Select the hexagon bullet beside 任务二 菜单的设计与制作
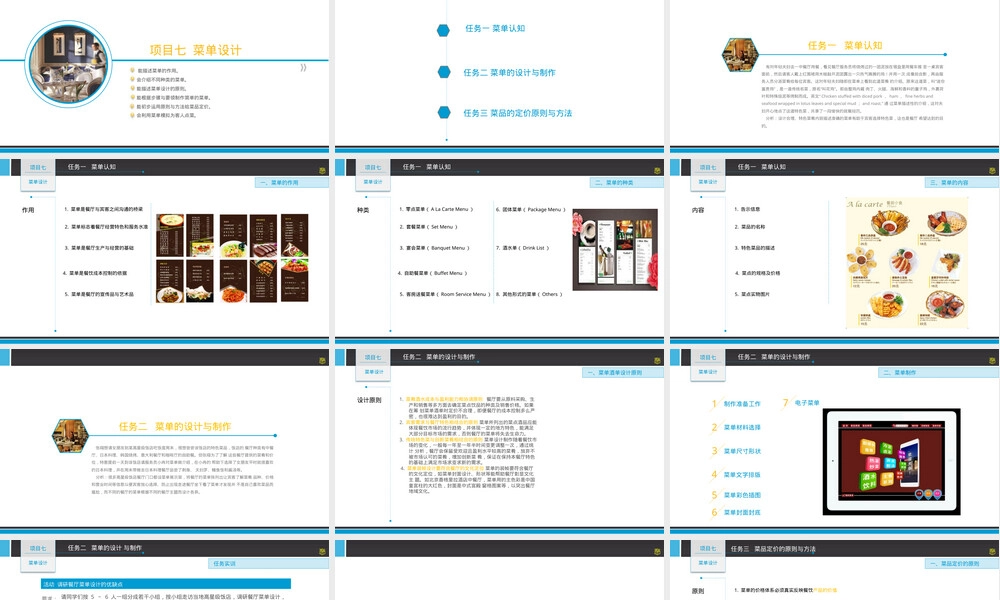This screenshot has width=1000, height=600. 444,72
